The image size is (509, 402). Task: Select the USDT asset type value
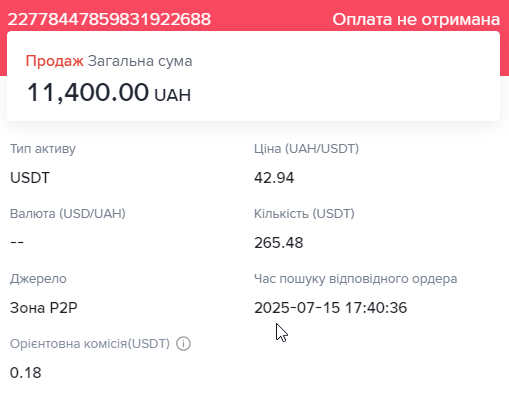30,178
